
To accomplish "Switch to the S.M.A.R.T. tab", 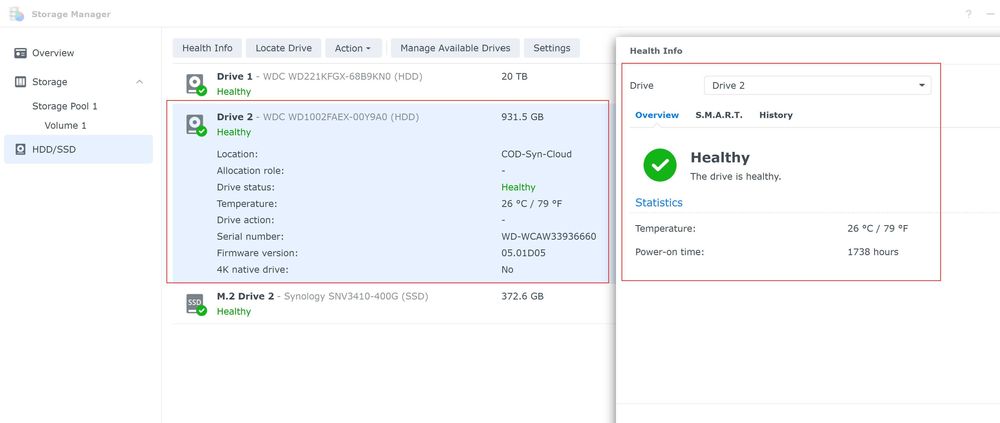I will 719,115.
